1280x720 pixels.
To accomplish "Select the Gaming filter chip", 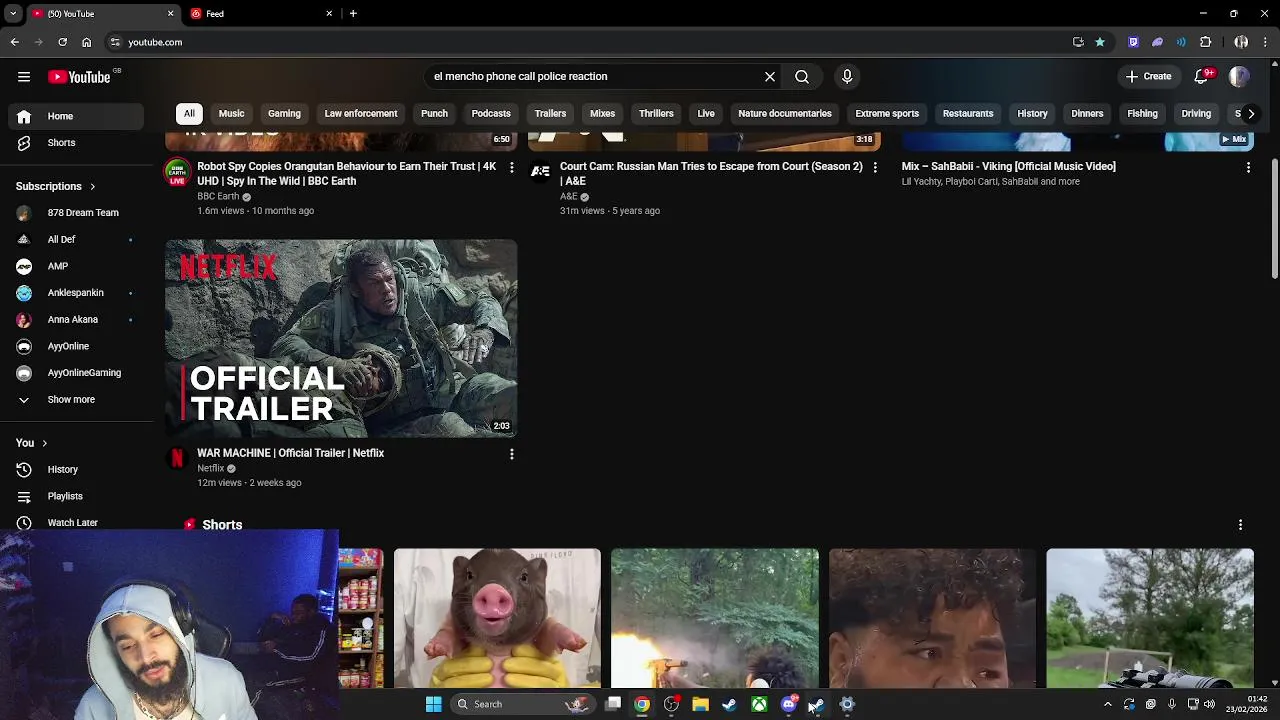I will point(284,114).
